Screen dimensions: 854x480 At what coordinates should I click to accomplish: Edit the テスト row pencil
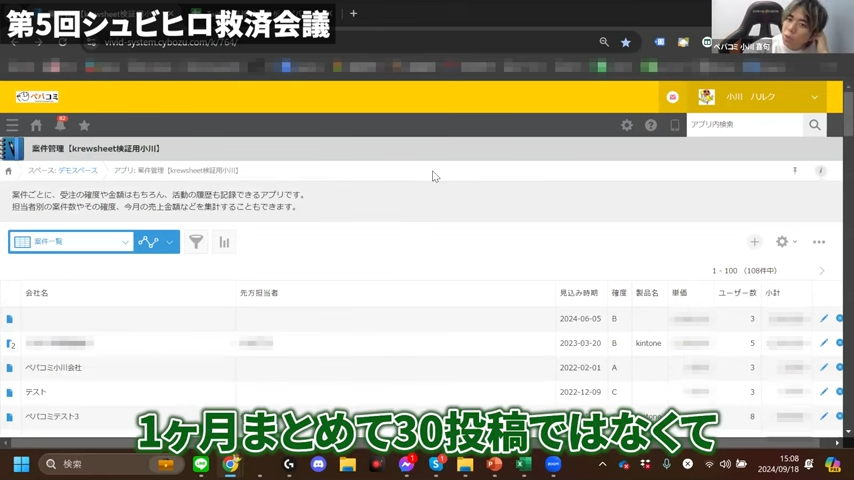pos(824,392)
